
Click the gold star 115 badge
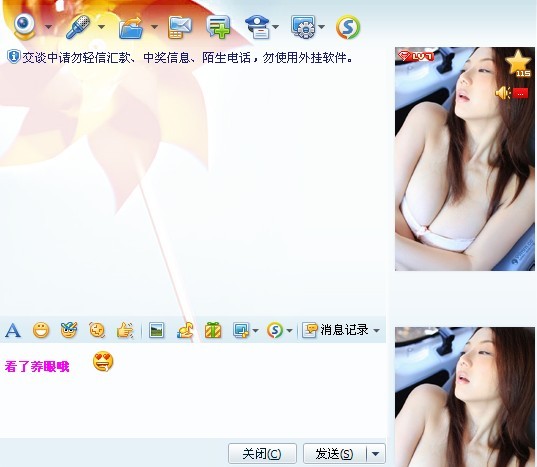pos(519,64)
